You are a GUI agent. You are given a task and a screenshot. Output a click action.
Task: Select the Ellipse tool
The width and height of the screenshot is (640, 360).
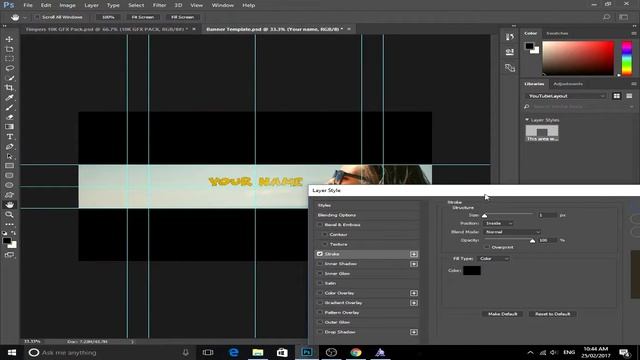click(x=9, y=185)
